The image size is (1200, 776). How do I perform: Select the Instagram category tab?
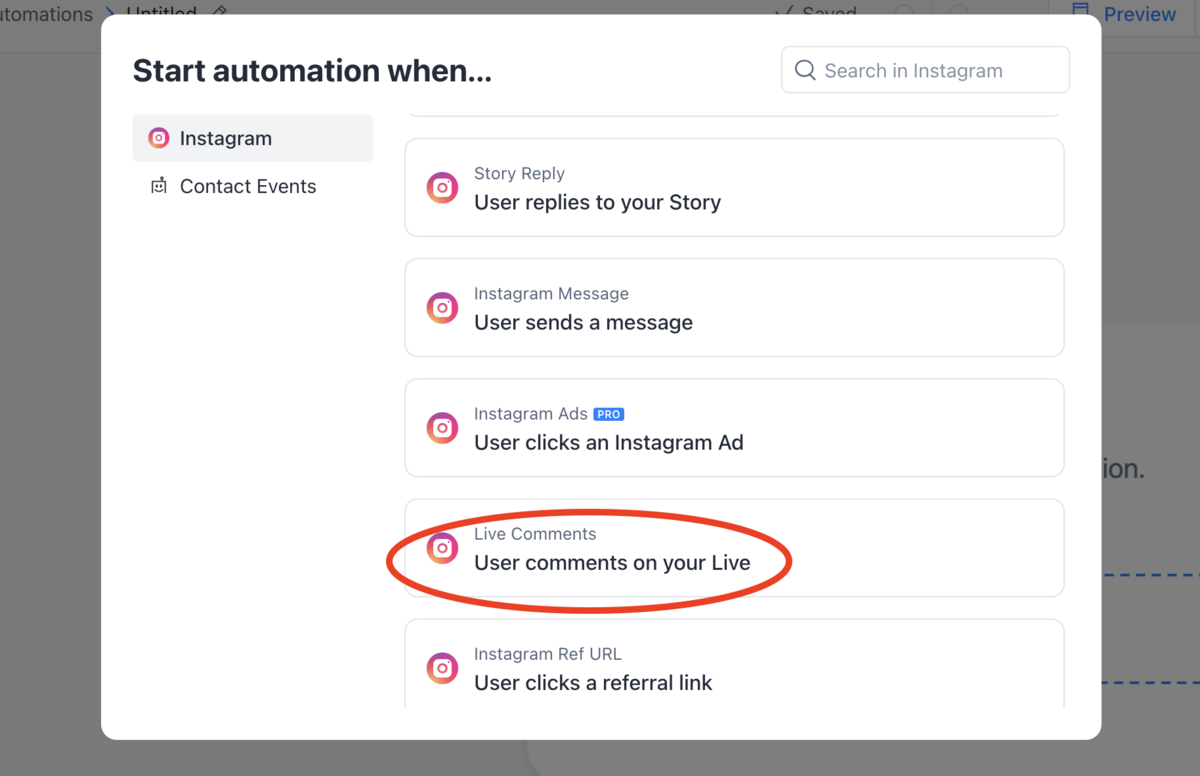252,138
